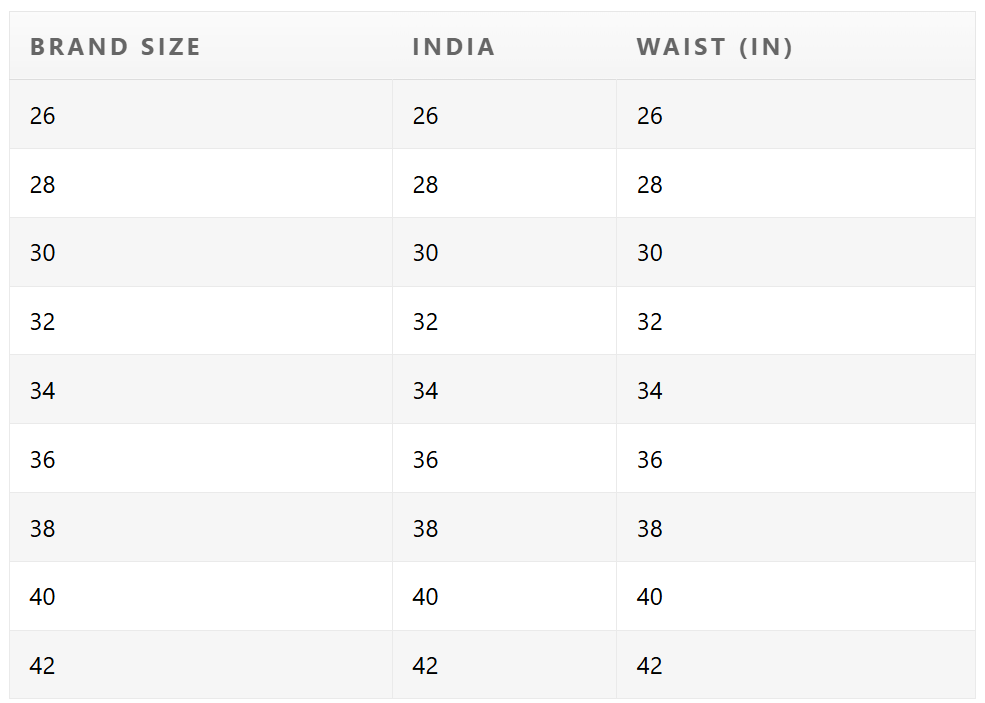Select brand size 42 cell
Screen dimensions: 985x703
pos(201,665)
